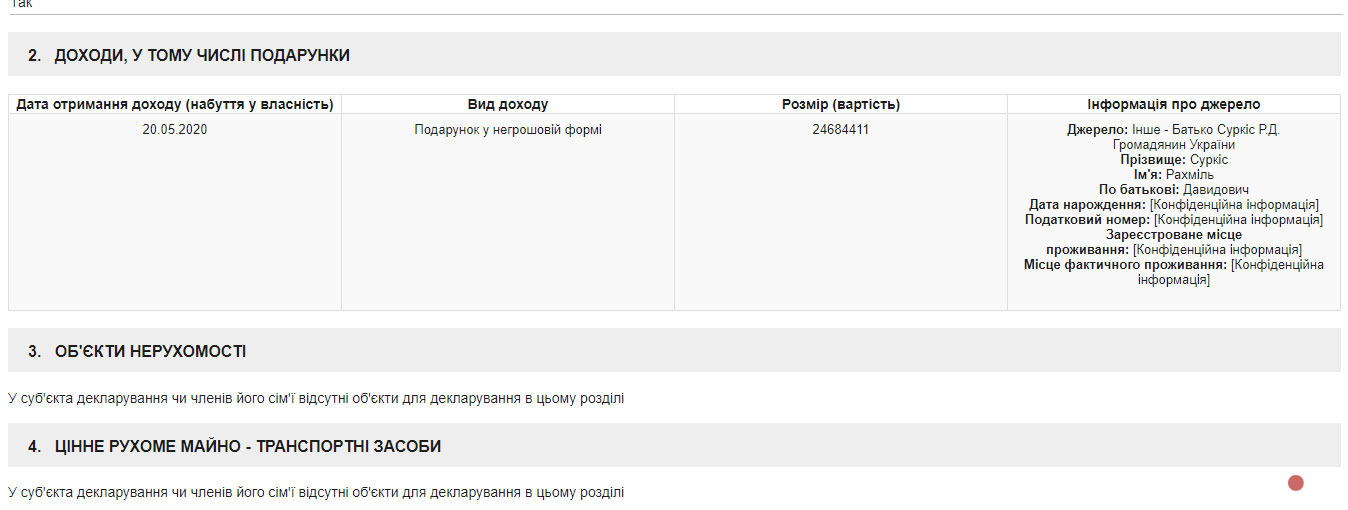The height and width of the screenshot is (510, 1348).
Task: Select the patronymic line "По батькові: Давидович"
Action: (x=1173, y=189)
